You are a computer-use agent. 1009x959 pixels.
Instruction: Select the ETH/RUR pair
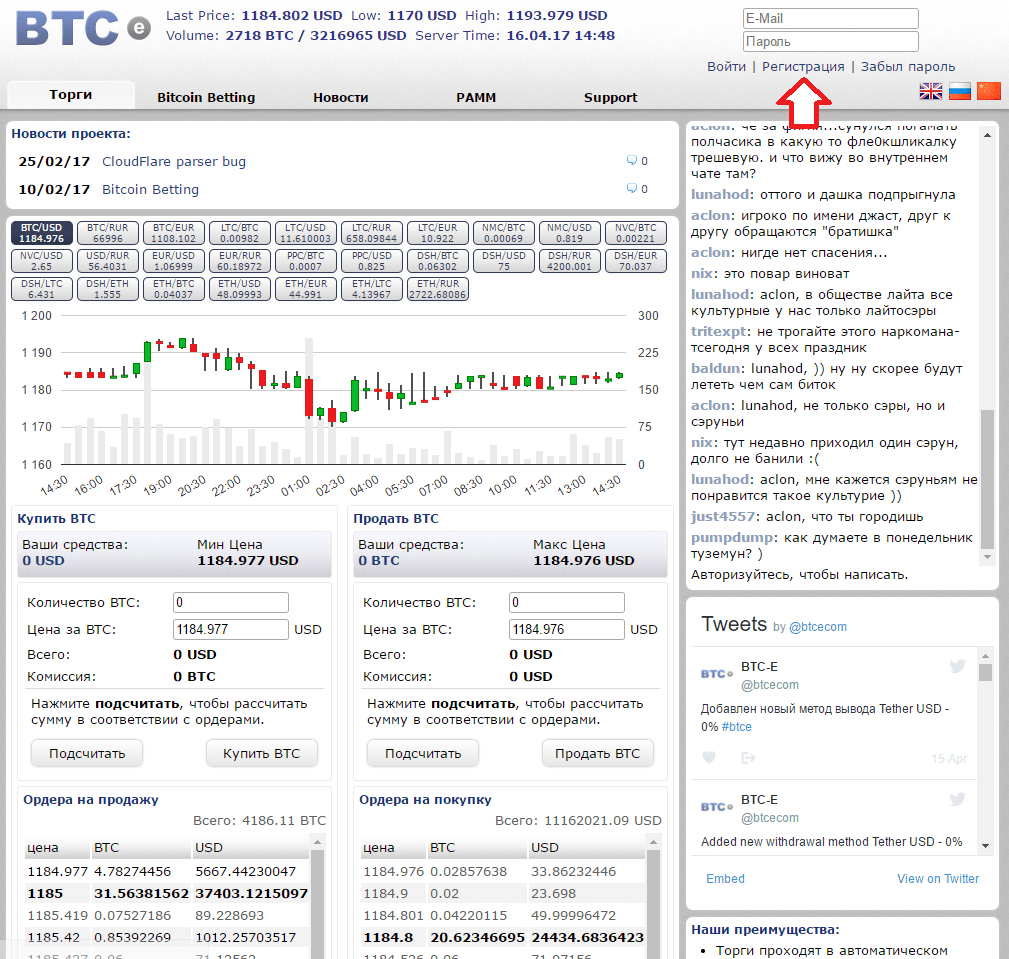438,289
